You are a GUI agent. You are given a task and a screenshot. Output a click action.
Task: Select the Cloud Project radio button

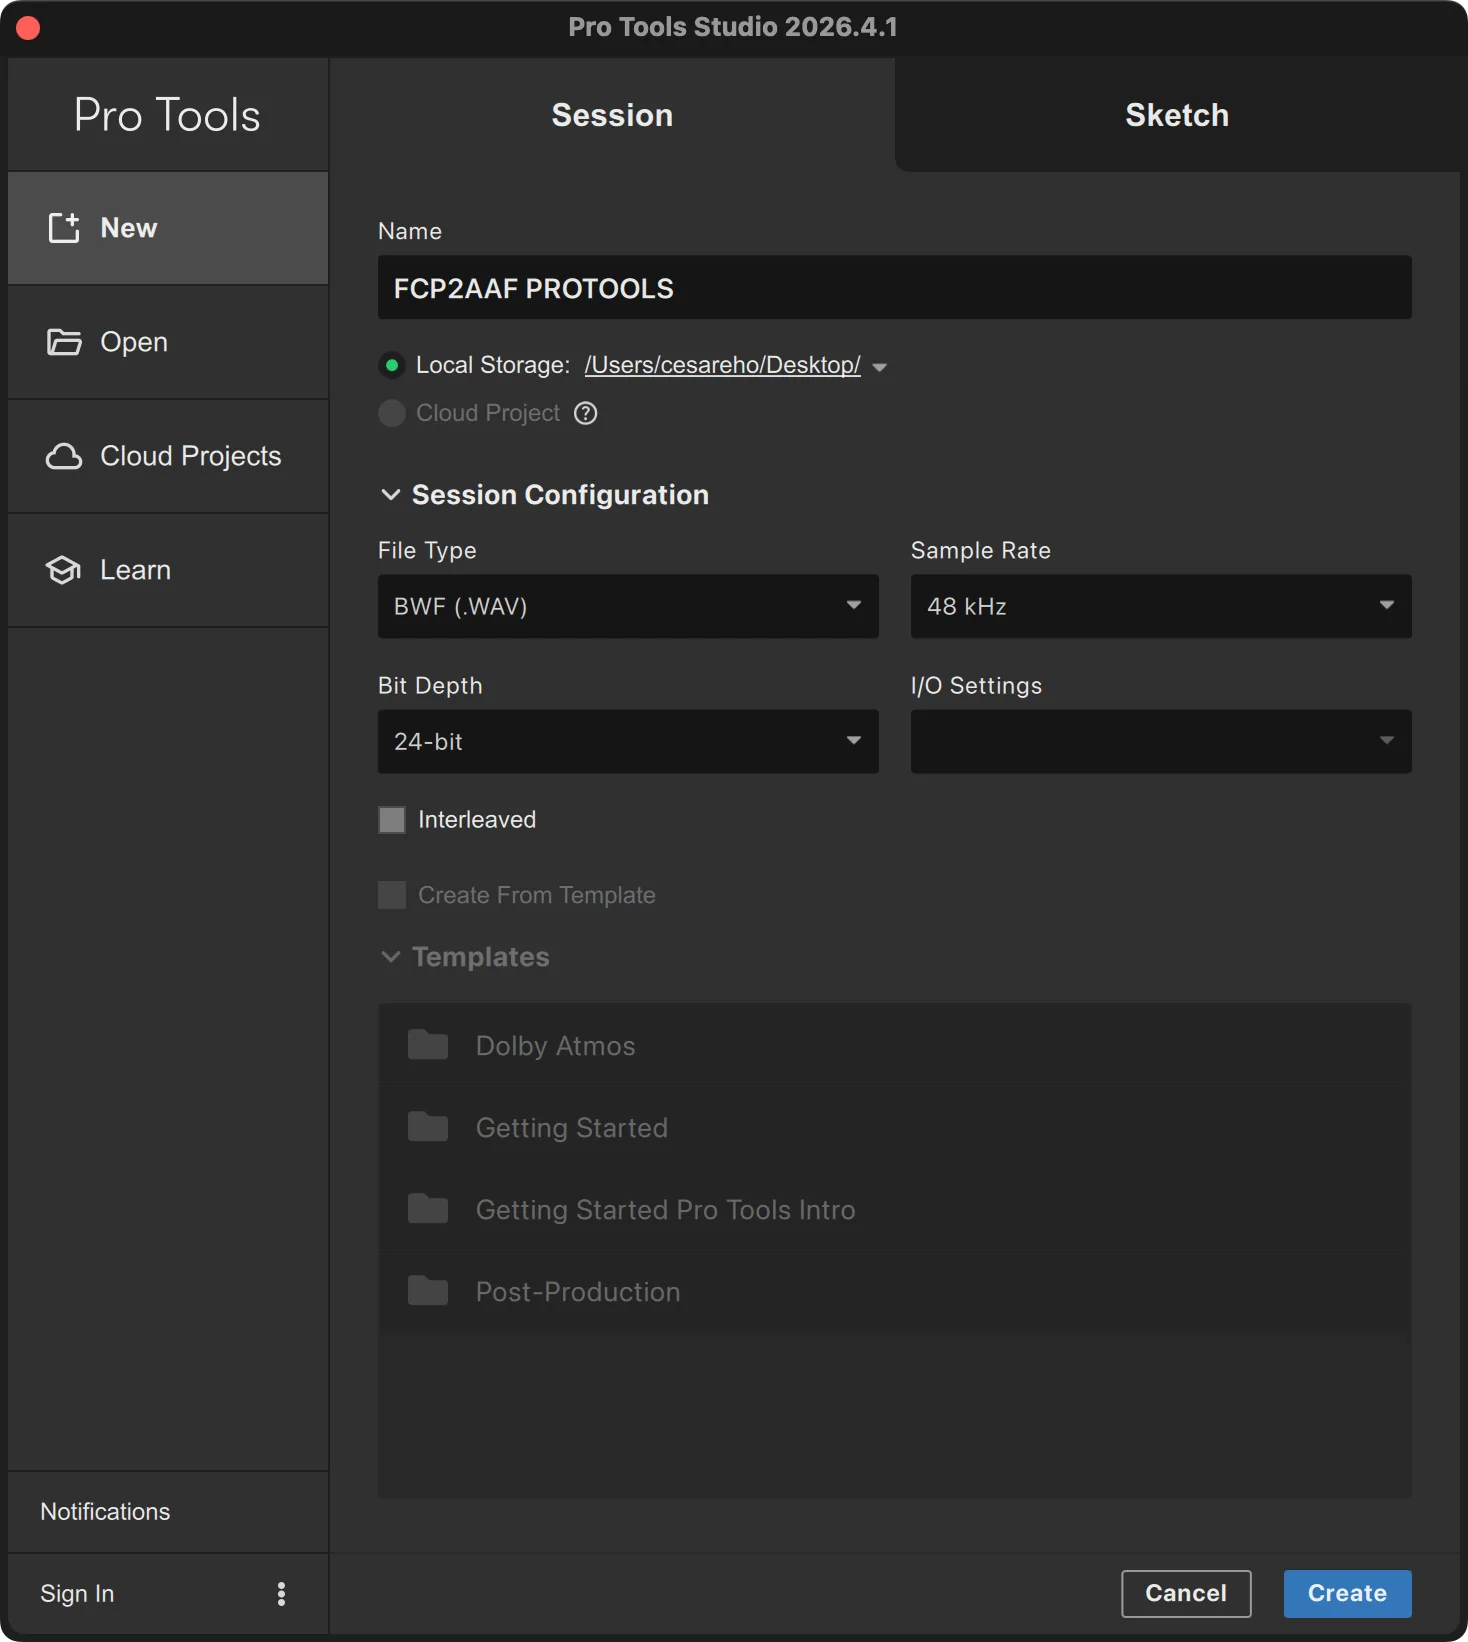click(392, 413)
